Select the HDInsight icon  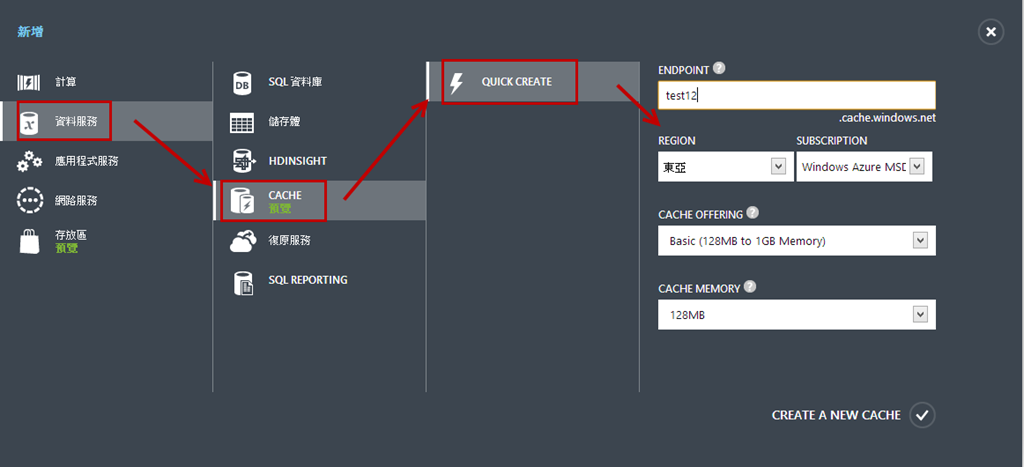tap(243, 161)
